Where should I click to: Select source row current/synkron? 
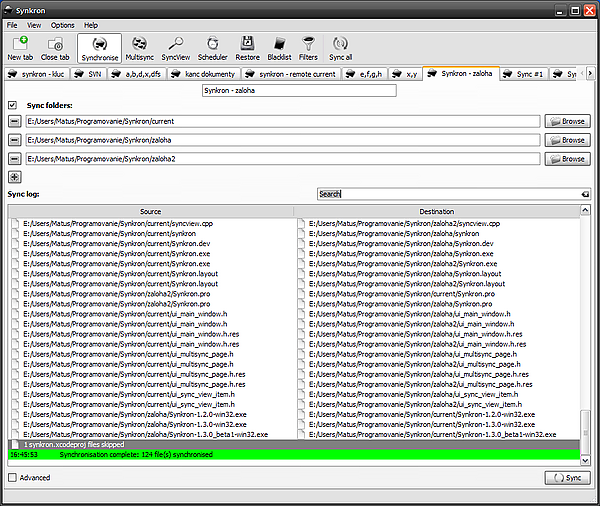[109, 233]
